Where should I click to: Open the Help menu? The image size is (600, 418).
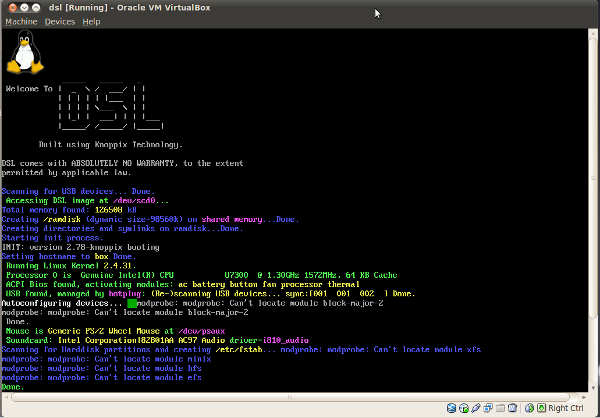click(91, 22)
